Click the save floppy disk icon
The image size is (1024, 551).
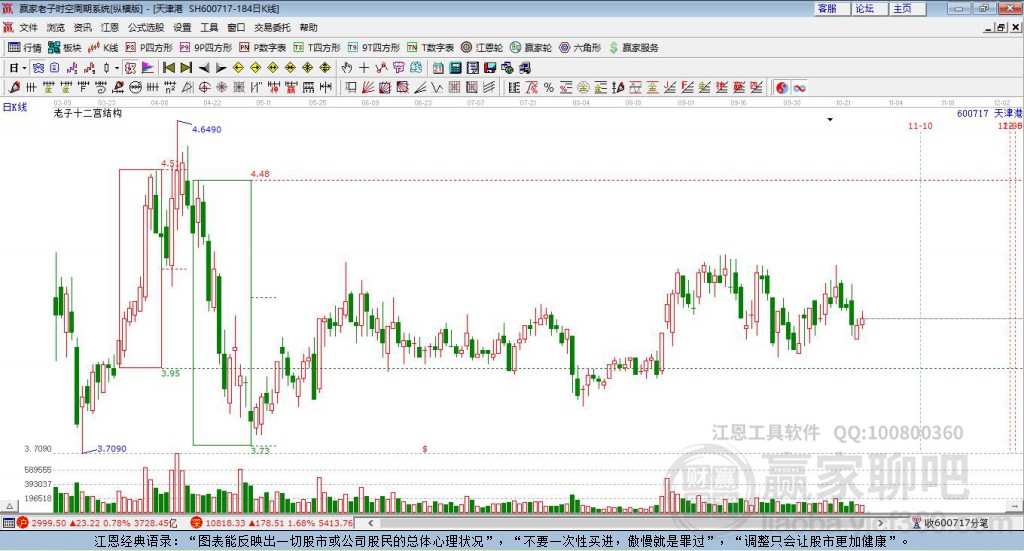(x=490, y=68)
